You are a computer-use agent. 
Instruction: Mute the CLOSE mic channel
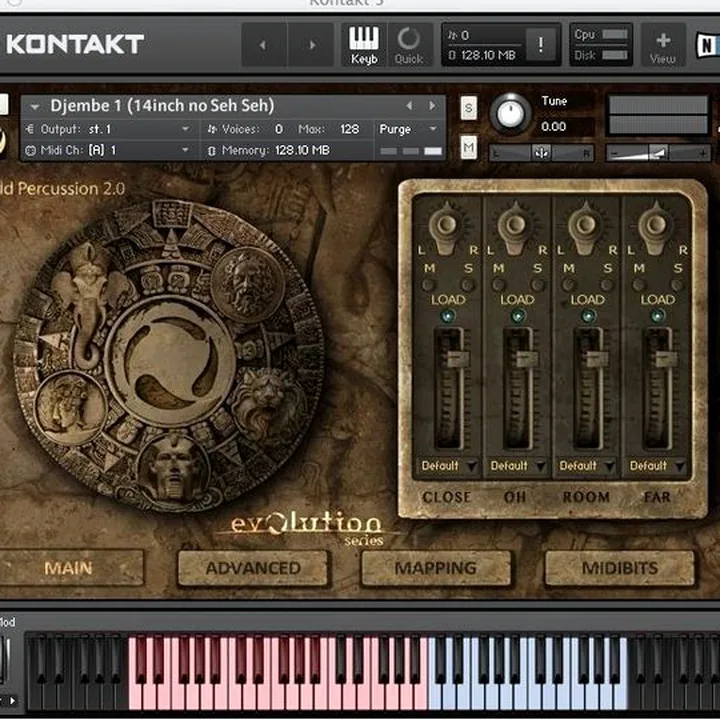point(429,285)
